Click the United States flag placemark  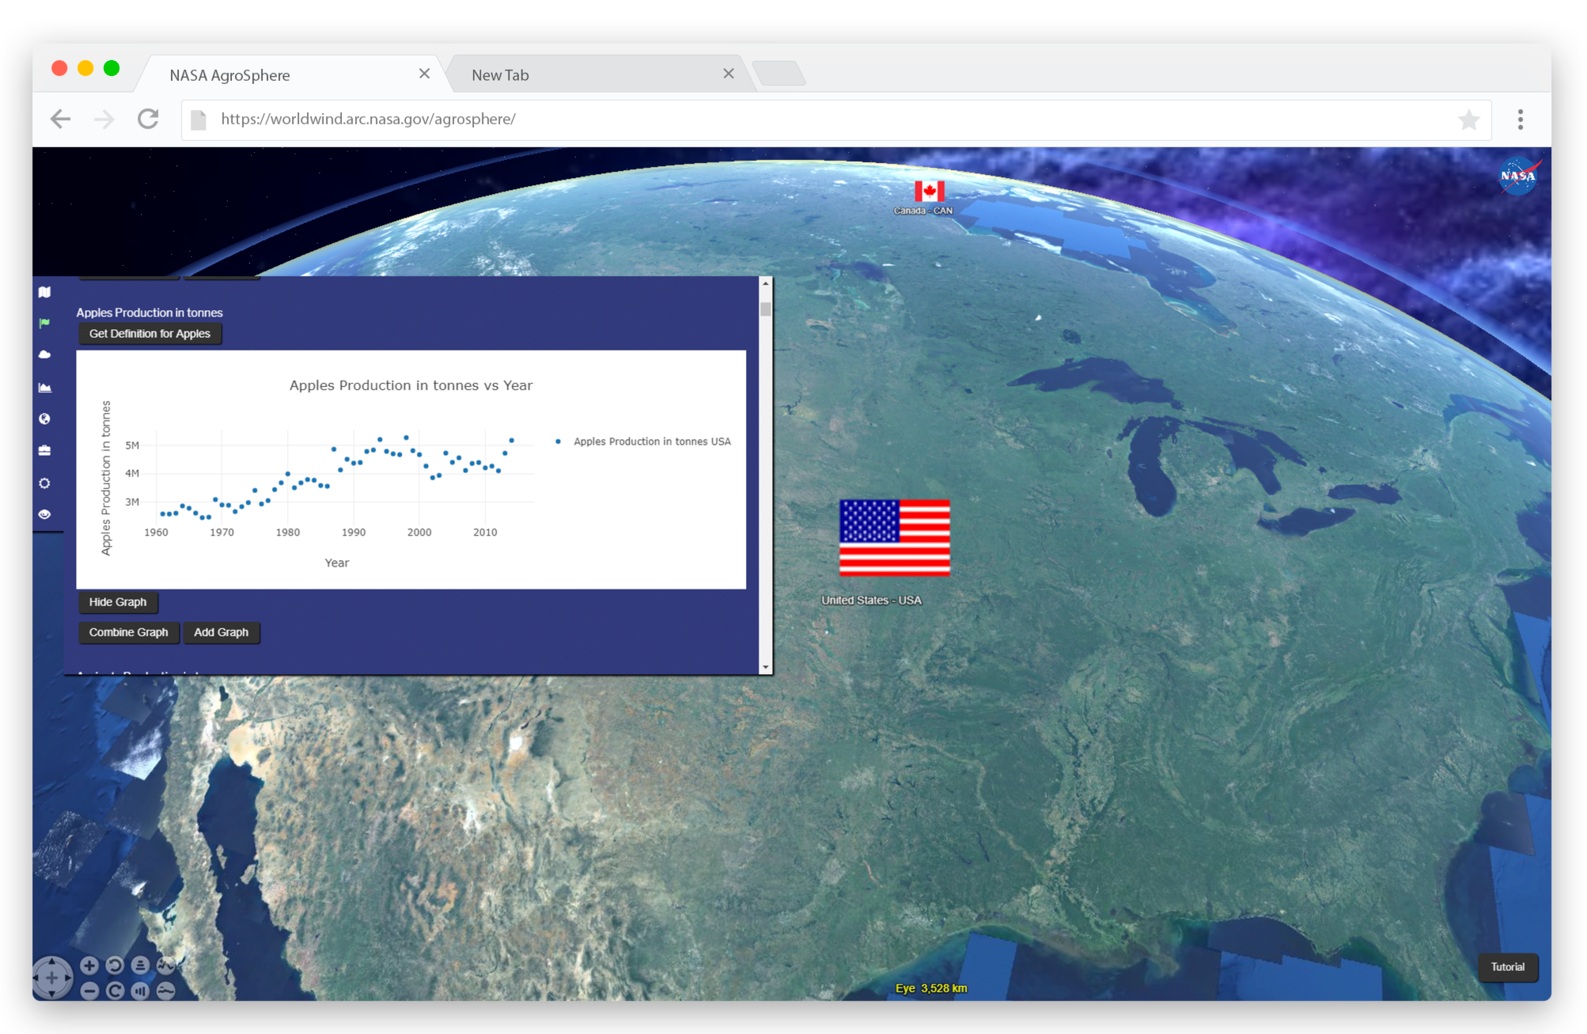894,538
